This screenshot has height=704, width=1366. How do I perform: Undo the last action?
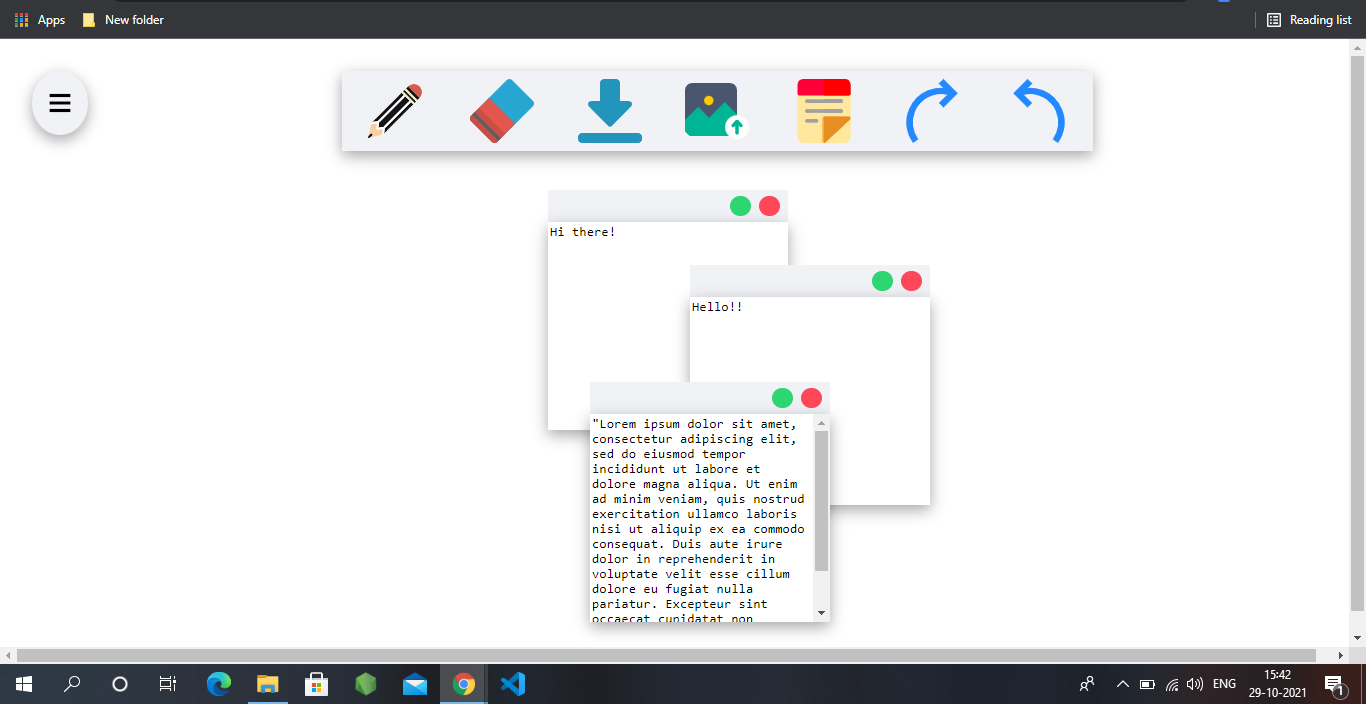[1038, 111]
